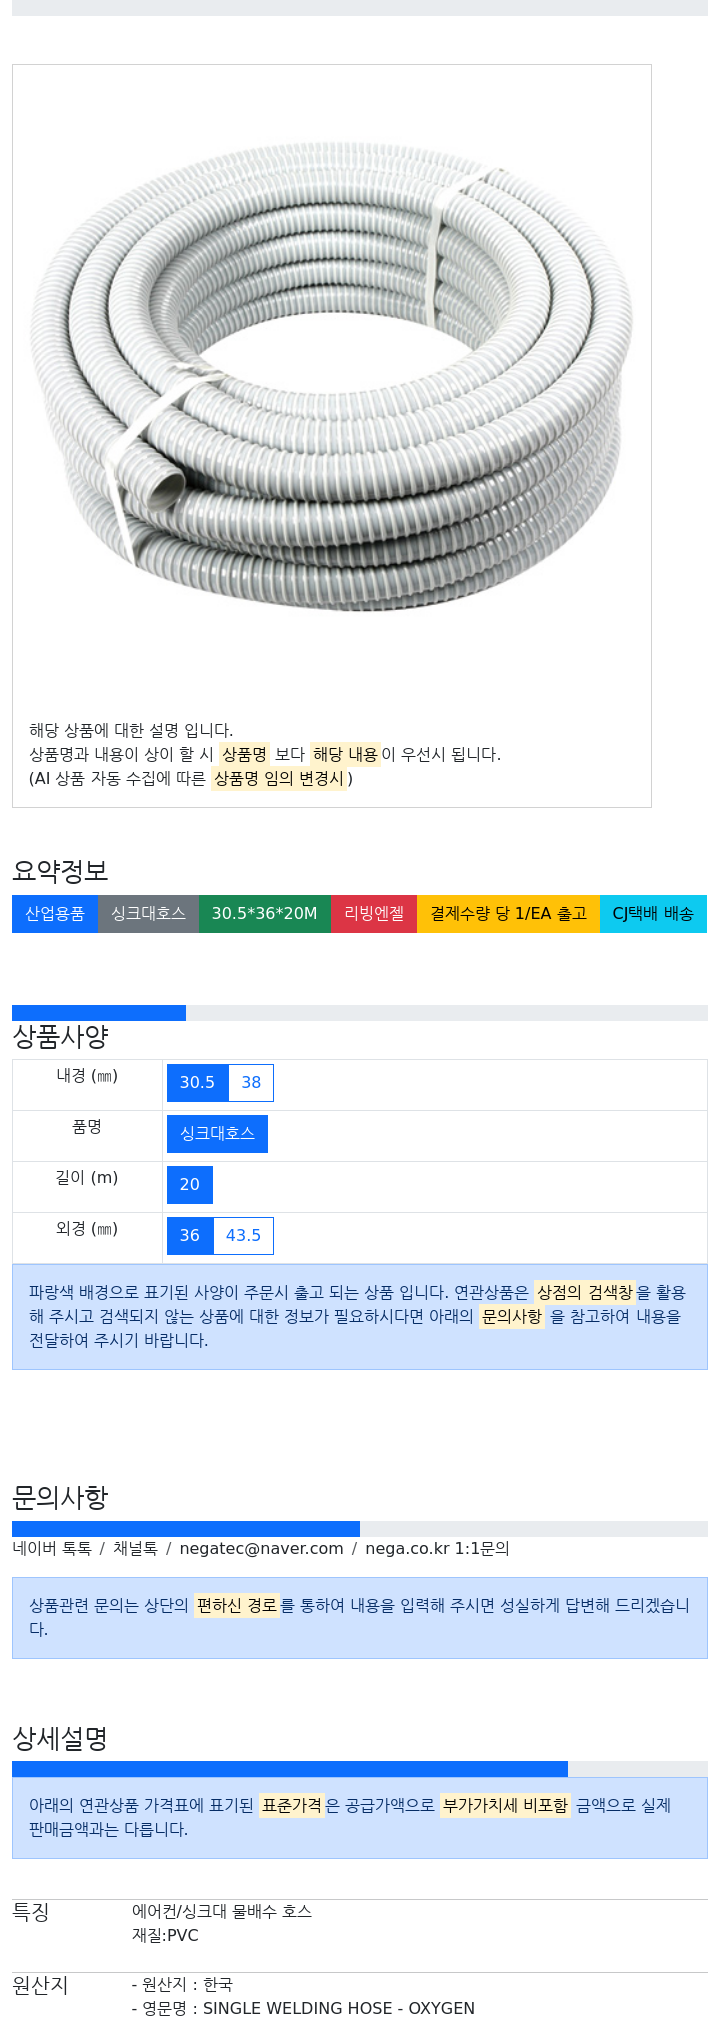Select the 38 inner diameter option
The width and height of the screenshot is (720, 2021).
point(251,1083)
